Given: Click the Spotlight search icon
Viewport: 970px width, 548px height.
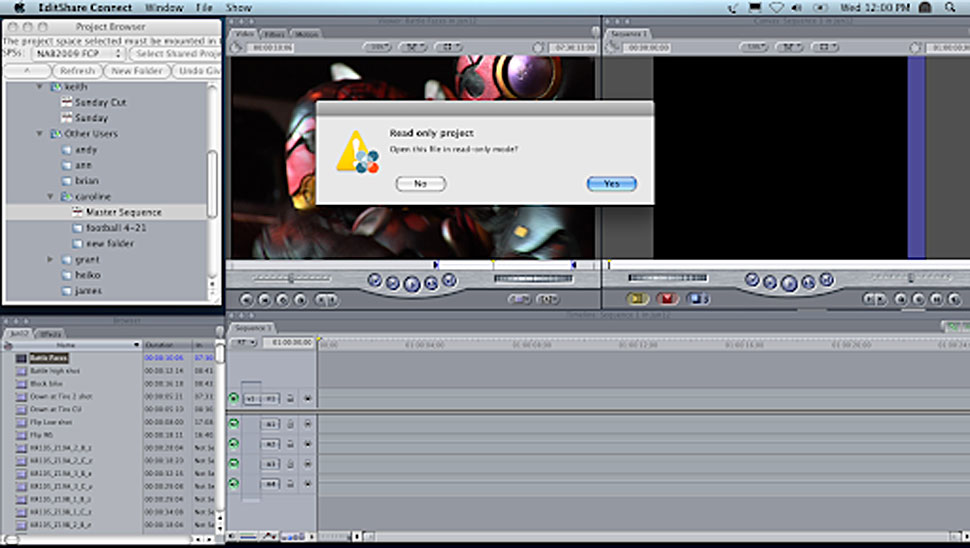Looking at the screenshot, I should tap(950, 7).
